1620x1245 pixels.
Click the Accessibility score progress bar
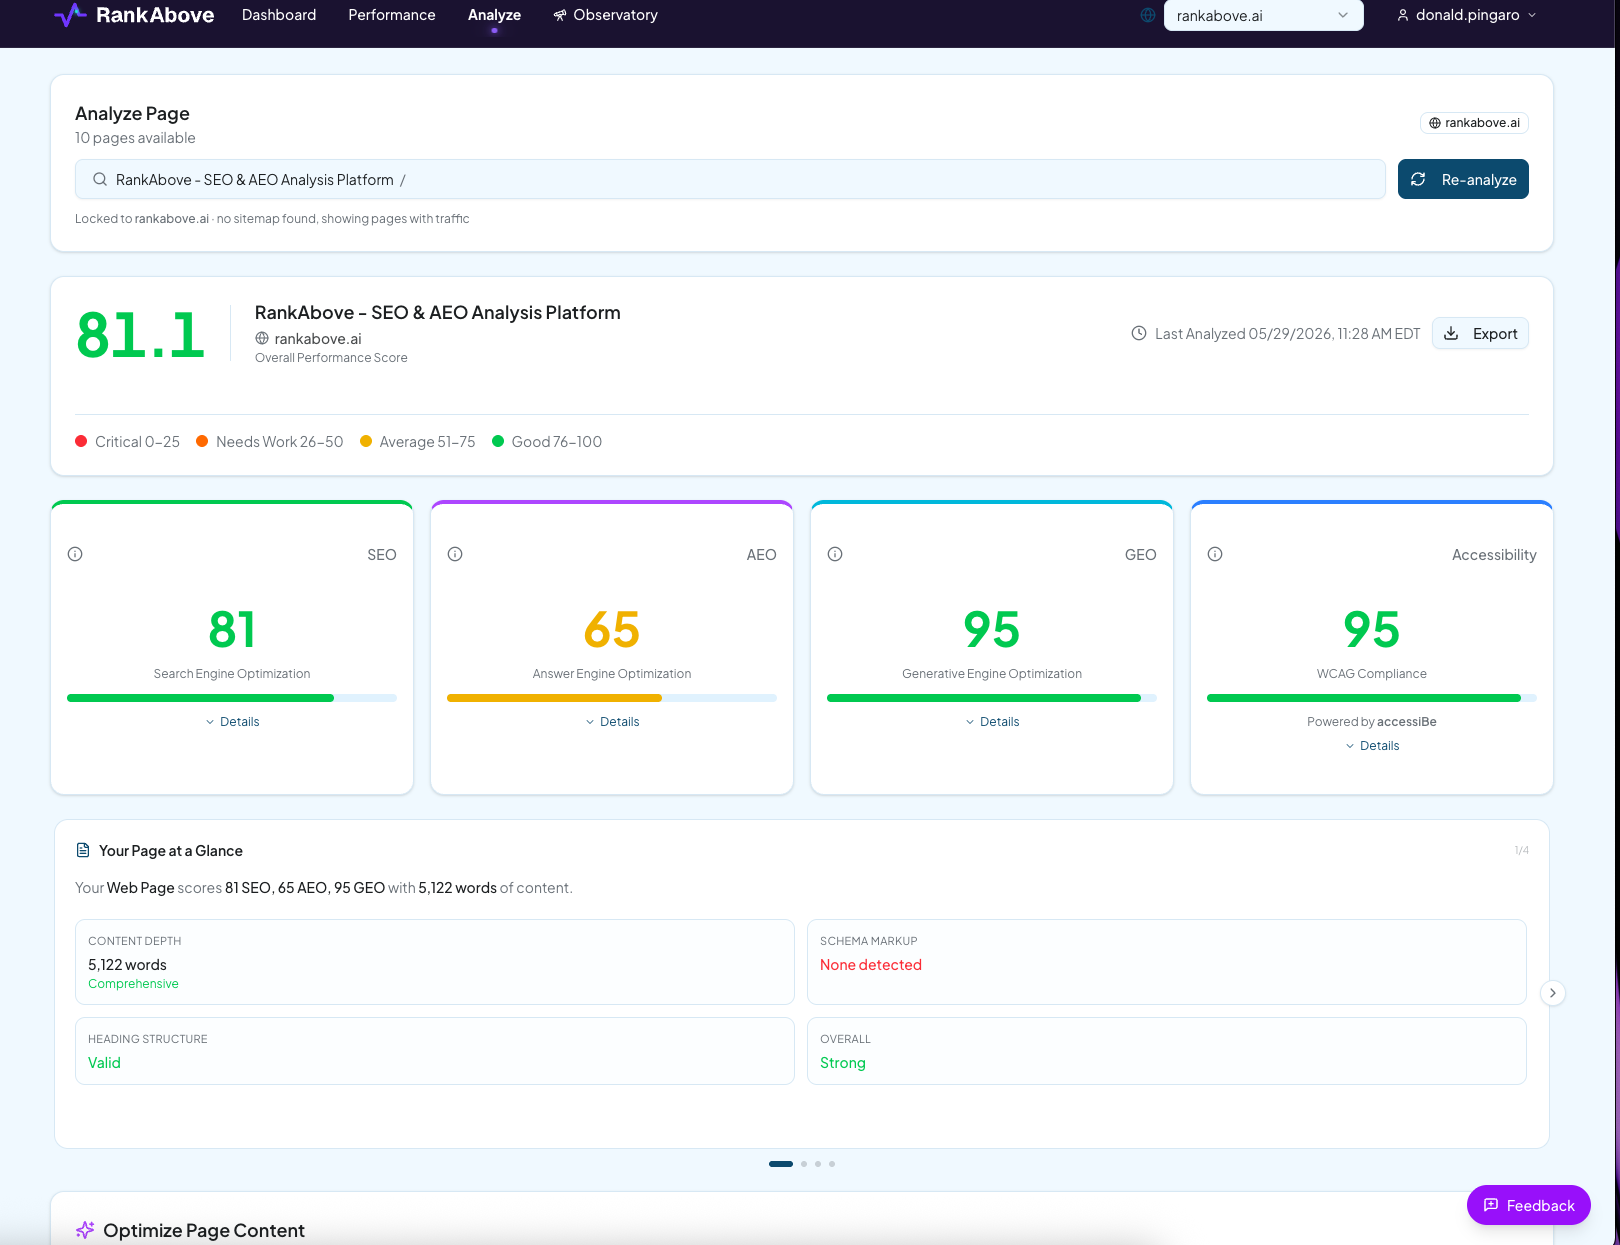click(x=1372, y=698)
